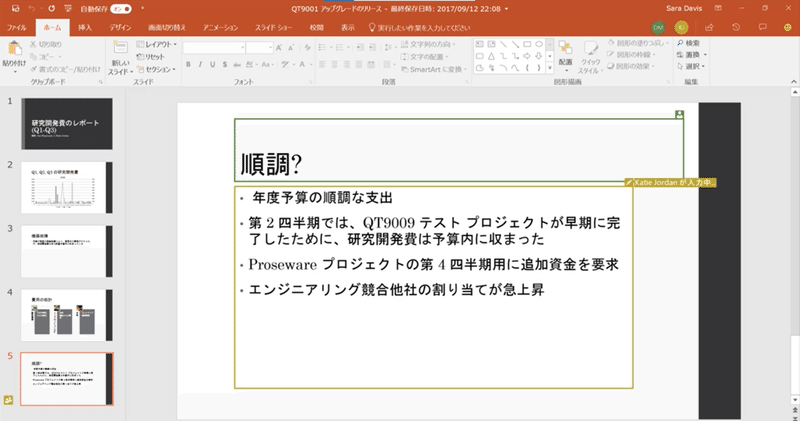Toggle the 自動保存 autosave switch
Screen dimensions: 800x421
coord(120,9)
